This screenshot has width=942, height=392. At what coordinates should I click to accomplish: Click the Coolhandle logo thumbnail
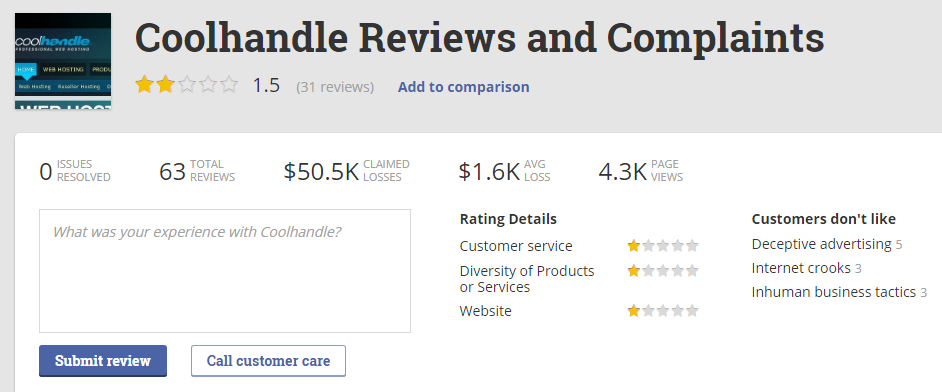63,61
